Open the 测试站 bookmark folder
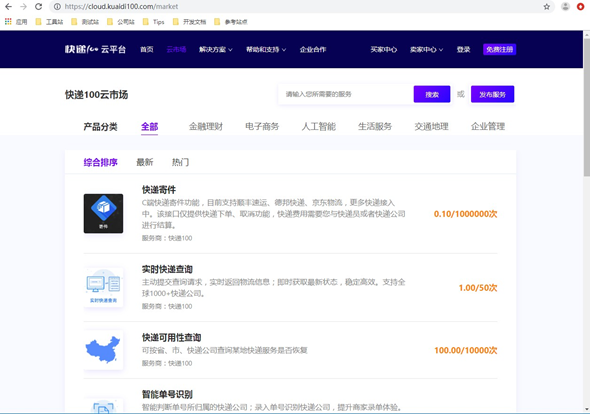The image size is (590, 414). click(85, 22)
